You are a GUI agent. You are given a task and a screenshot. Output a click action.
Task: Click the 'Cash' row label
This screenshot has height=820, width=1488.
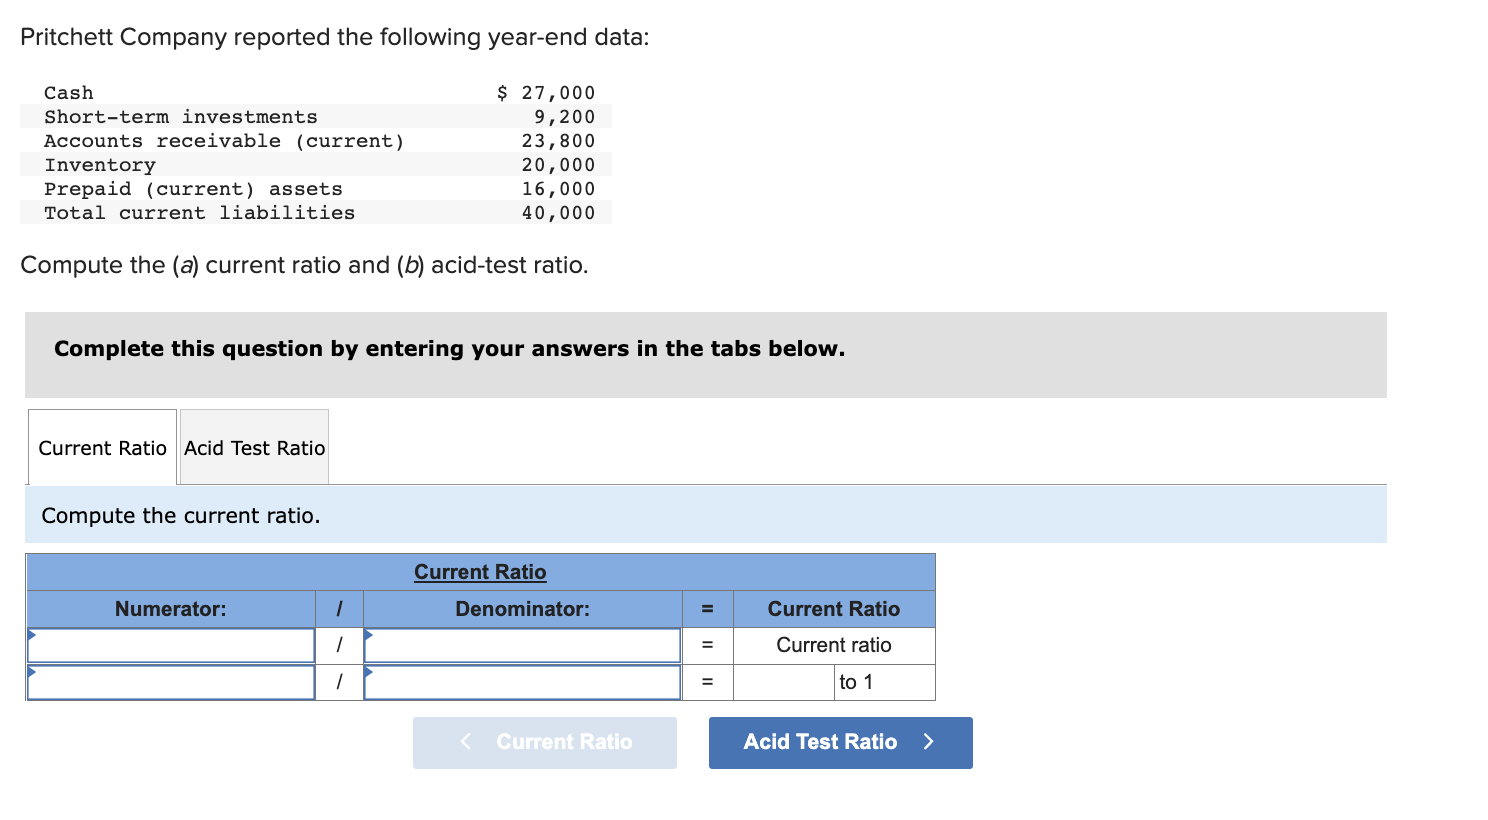pyautogui.click(x=69, y=93)
